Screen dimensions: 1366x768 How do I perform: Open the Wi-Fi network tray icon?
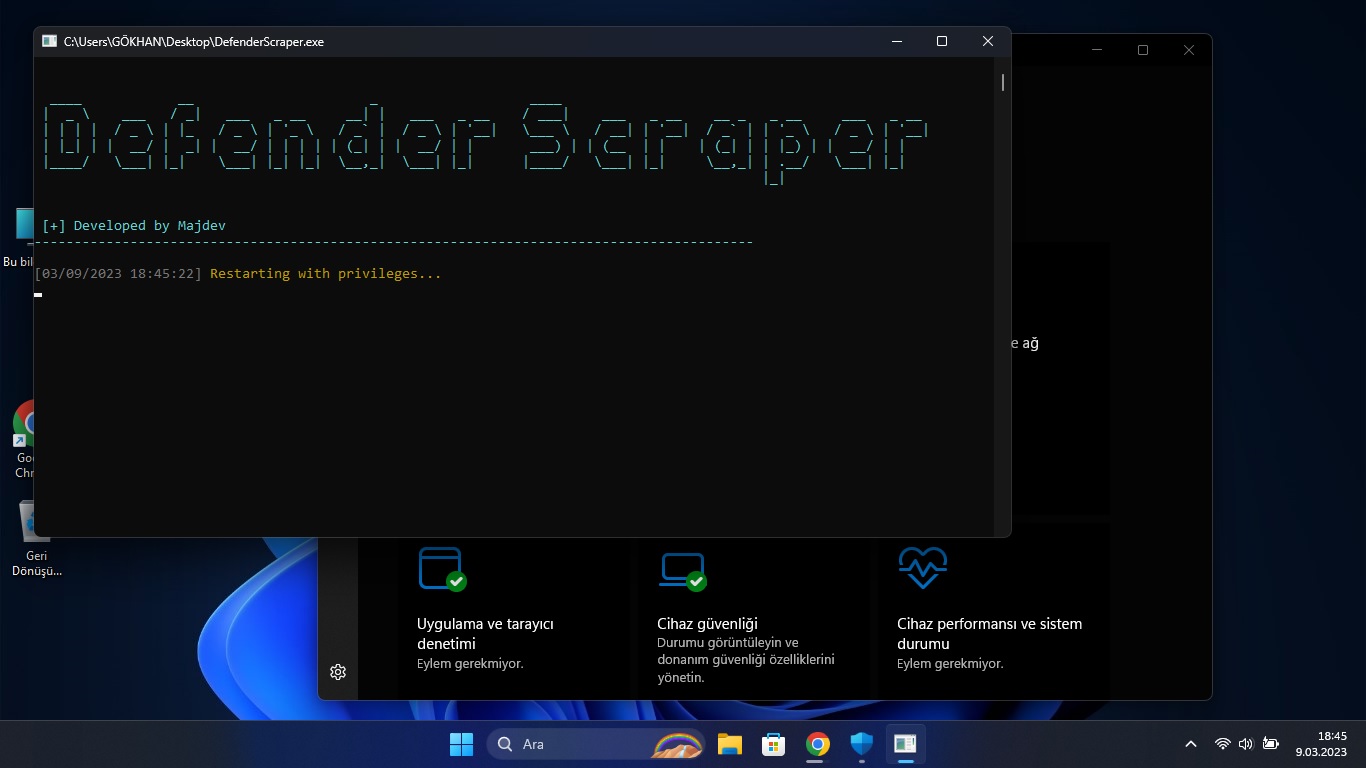(x=1222, y=744)
